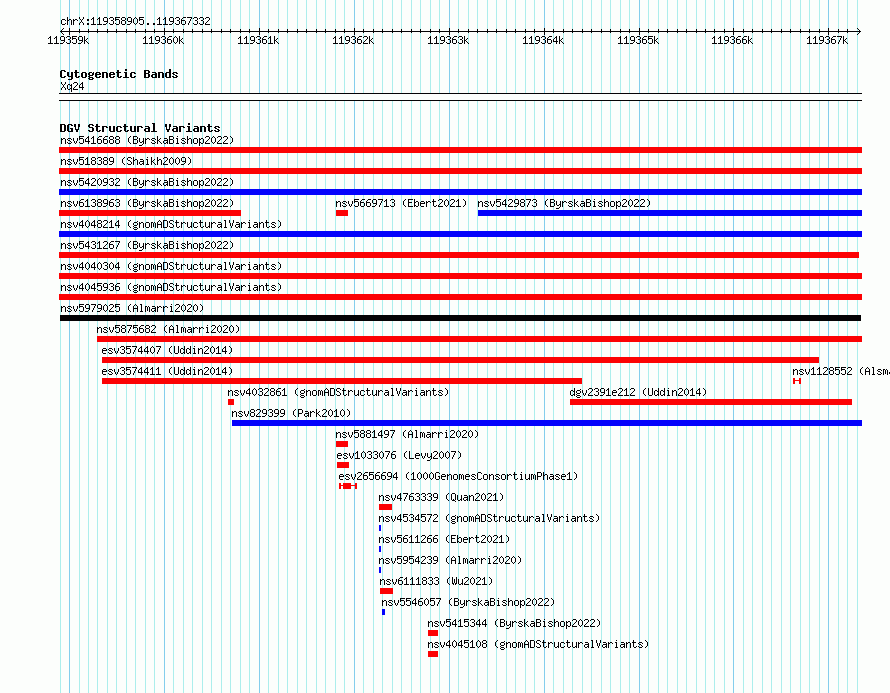
Task: Click the 119366k ruler tick label
Action: click(732, 40)
